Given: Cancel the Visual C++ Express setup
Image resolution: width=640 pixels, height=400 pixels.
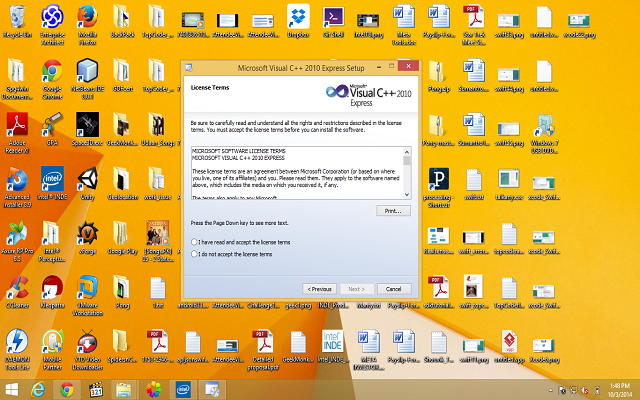Looking at the screenshot, I should [x=394, y=289].
